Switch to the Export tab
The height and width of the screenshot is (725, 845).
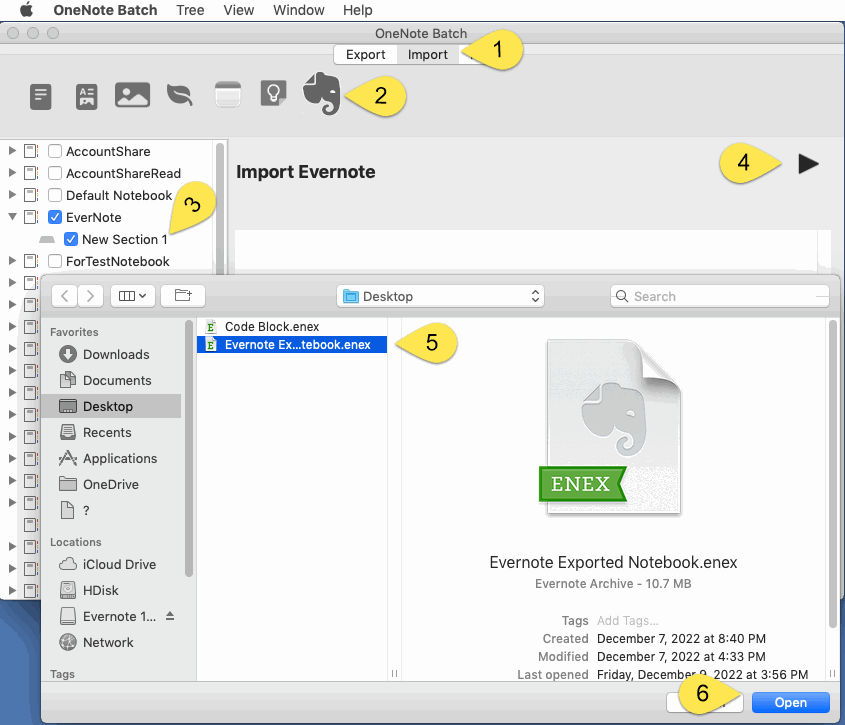click(x=365, y=54)
